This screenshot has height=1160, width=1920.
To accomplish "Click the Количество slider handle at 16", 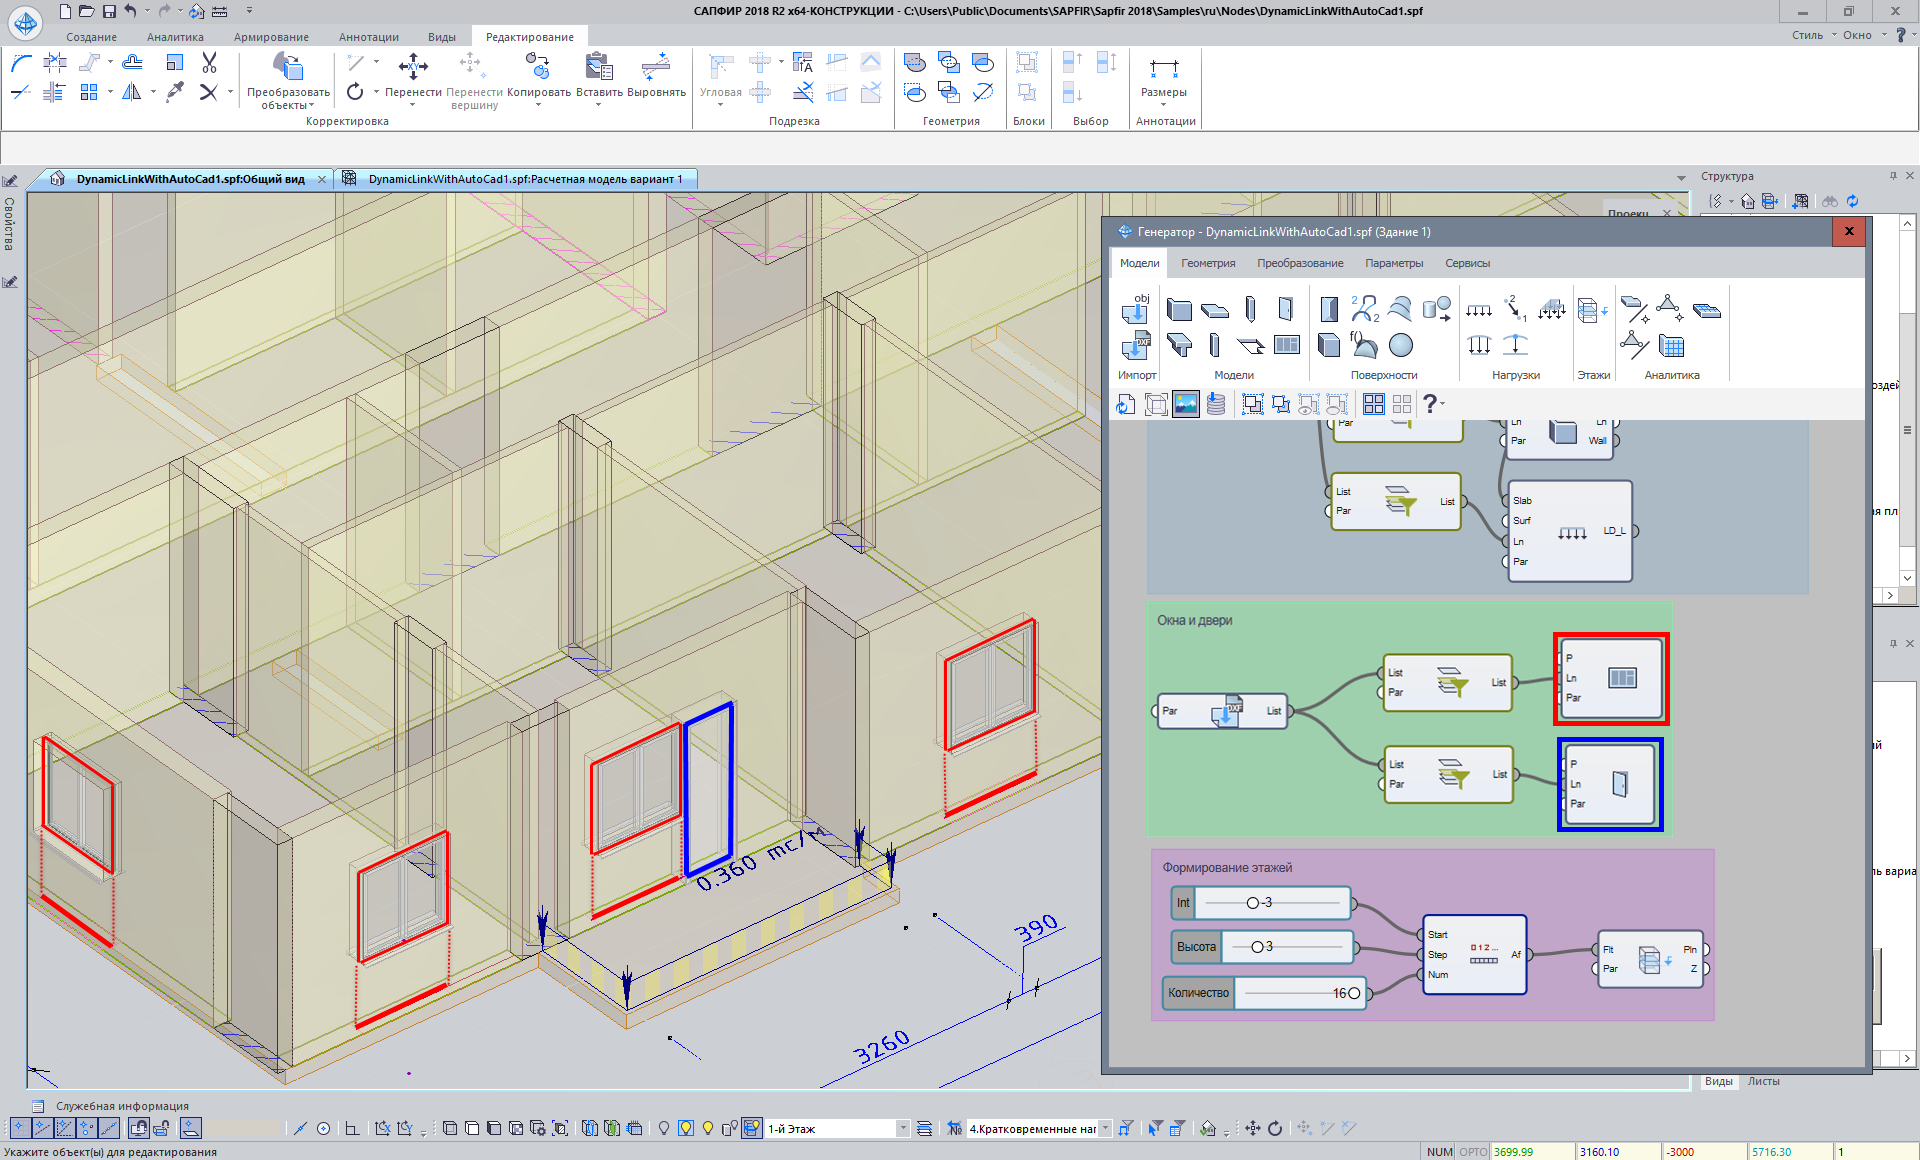I will (1354, 993).
